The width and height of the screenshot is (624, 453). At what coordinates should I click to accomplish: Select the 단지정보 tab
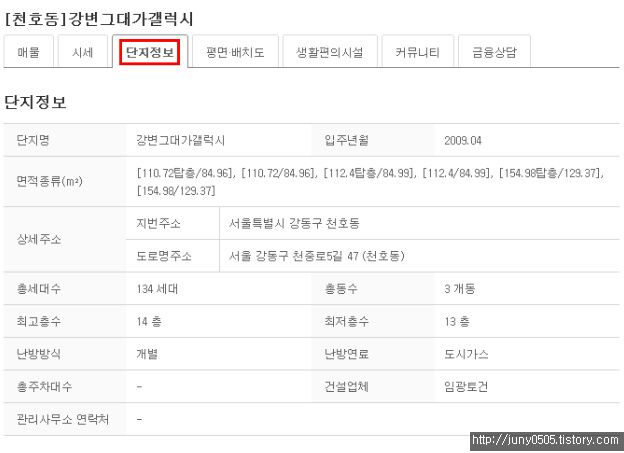(150, 52)
